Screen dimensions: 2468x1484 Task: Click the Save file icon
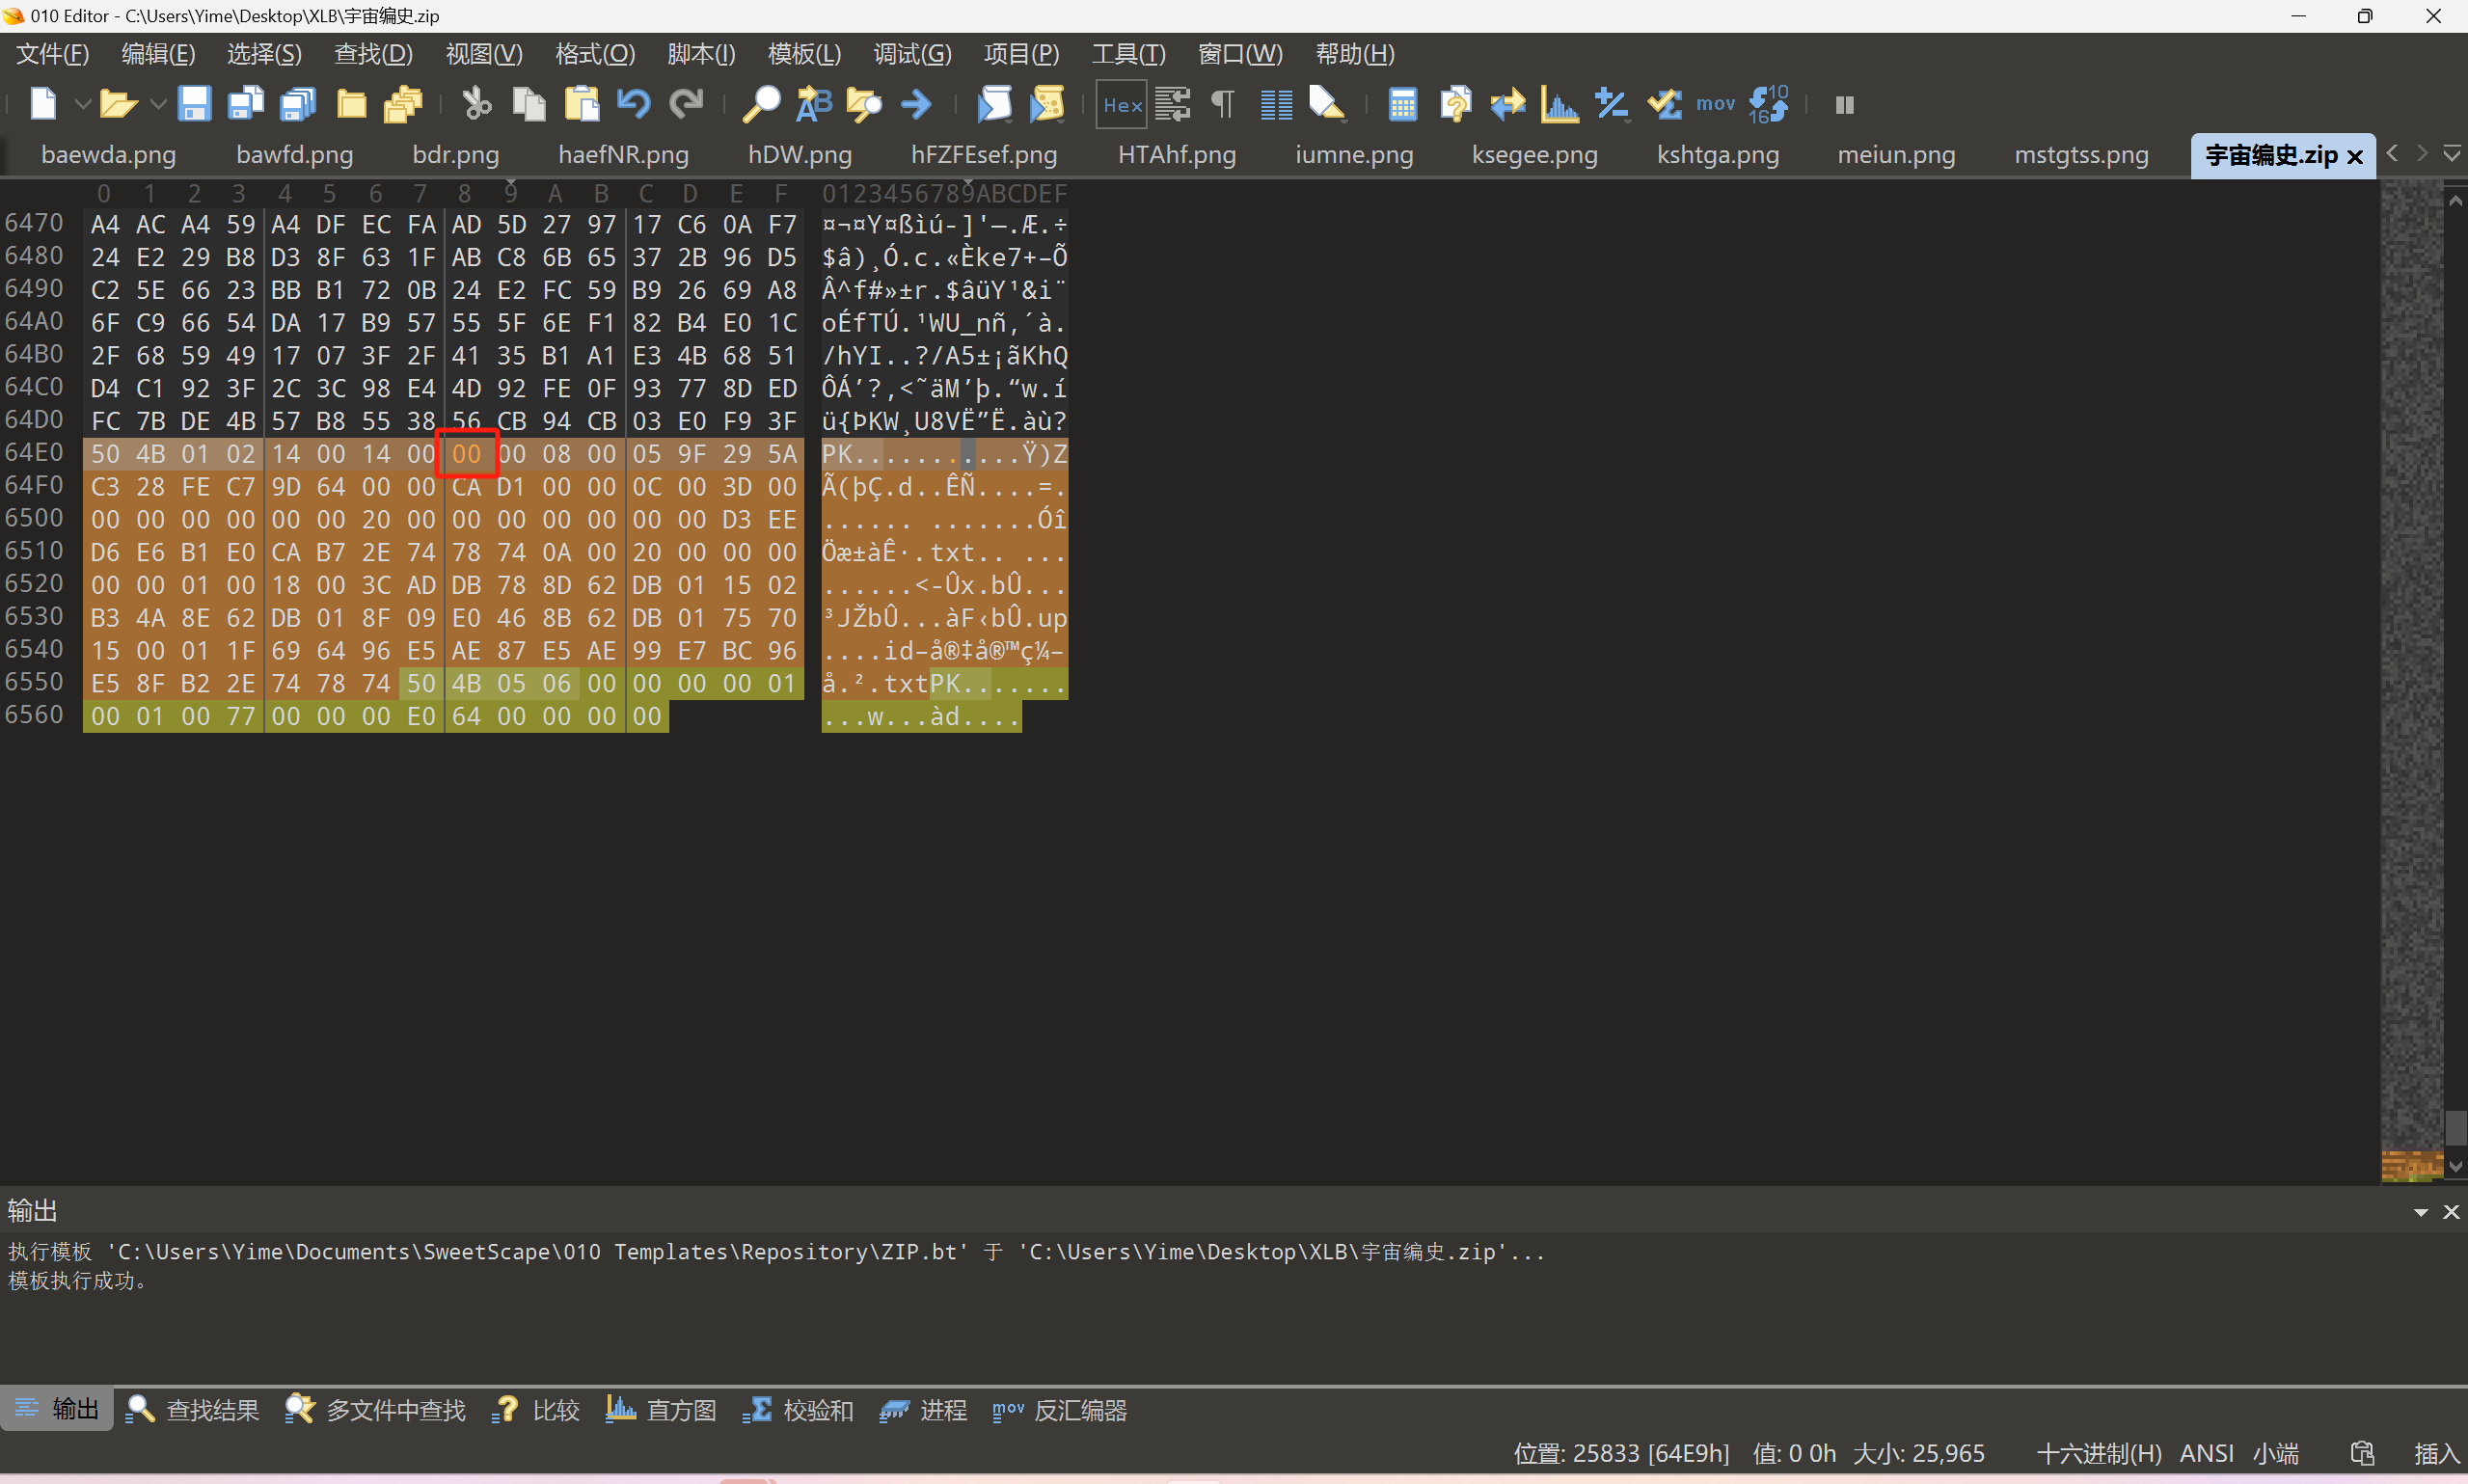click(x=194, y=104)
